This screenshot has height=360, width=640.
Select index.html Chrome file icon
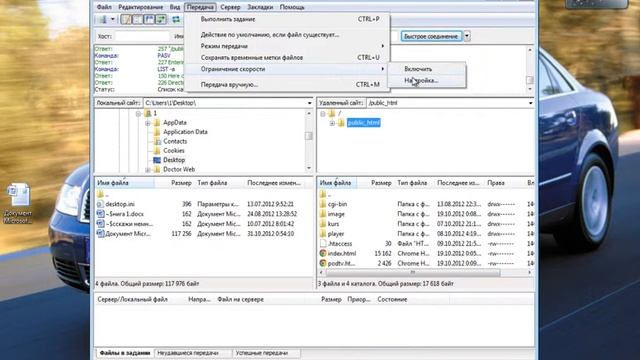323,253
